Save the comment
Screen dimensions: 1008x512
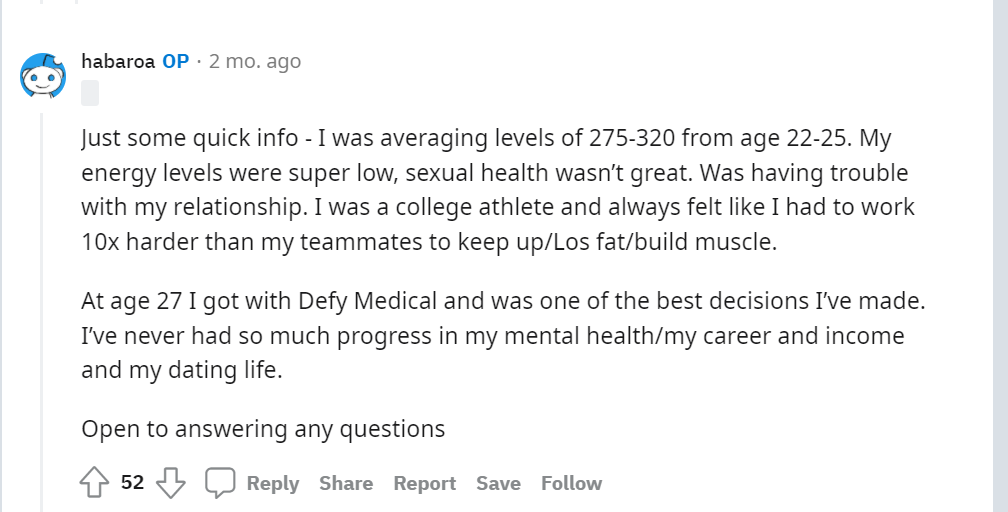(x=498, y=483)
